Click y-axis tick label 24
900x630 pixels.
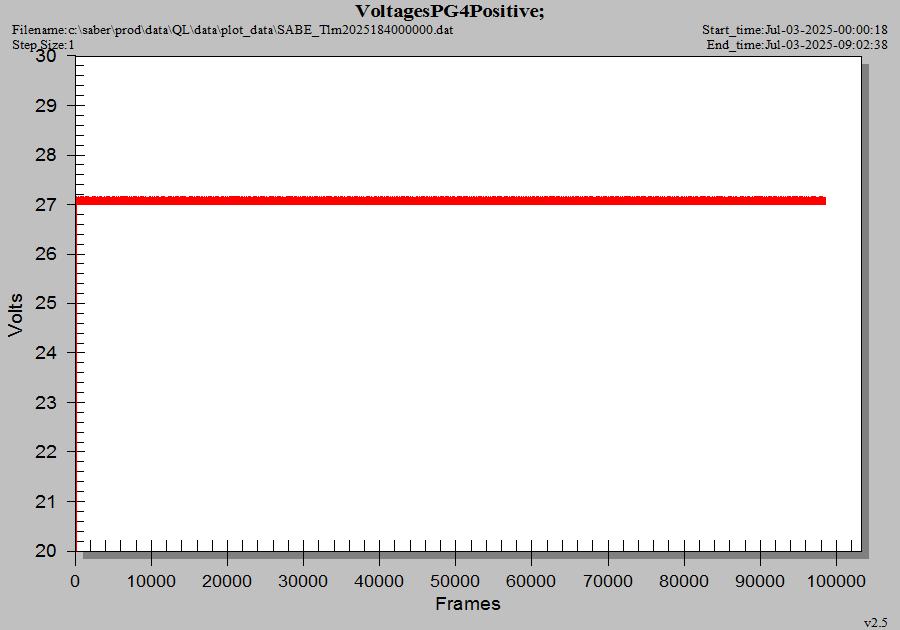pyautogui.click(x=46, y=352)
